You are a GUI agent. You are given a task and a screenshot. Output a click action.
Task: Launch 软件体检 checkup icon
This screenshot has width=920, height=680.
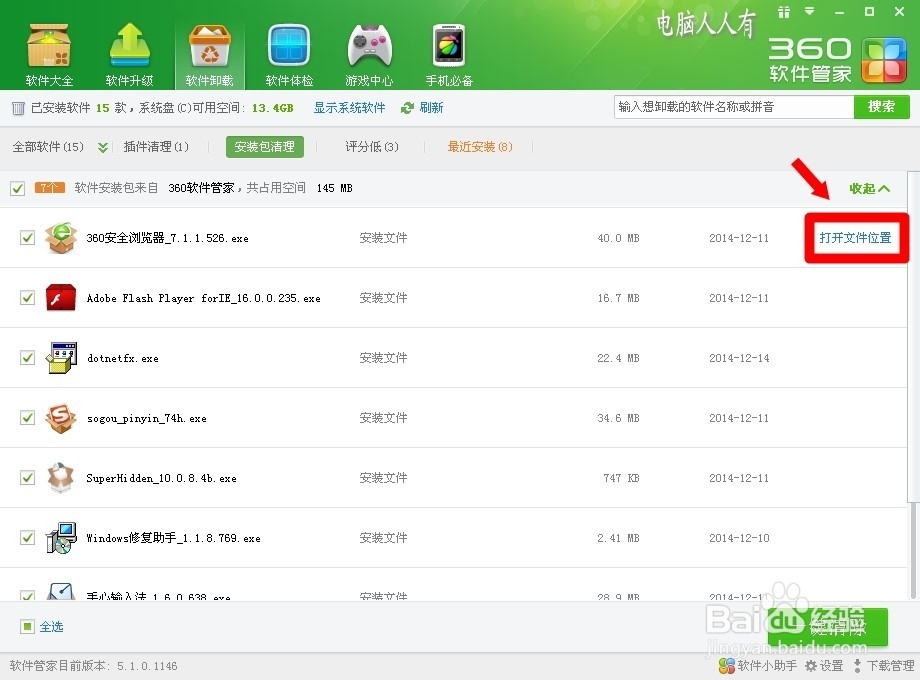pyautogui.click(x=288, y=45)
